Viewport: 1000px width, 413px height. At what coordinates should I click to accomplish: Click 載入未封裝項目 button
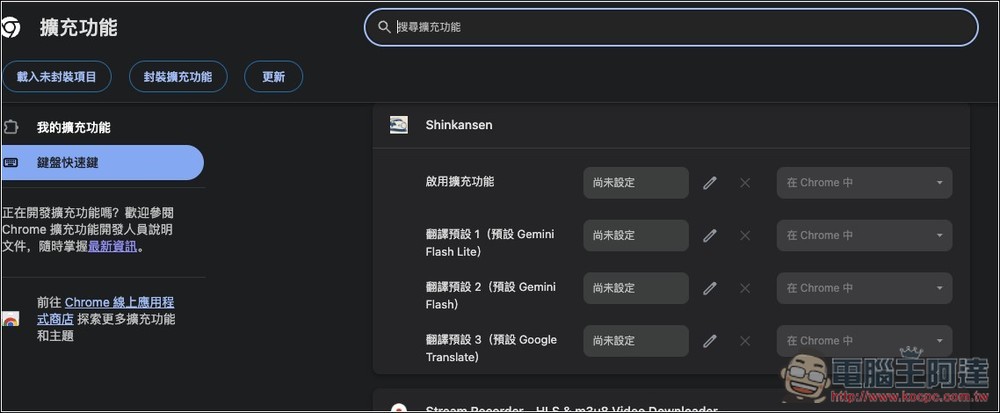[57, 77]
